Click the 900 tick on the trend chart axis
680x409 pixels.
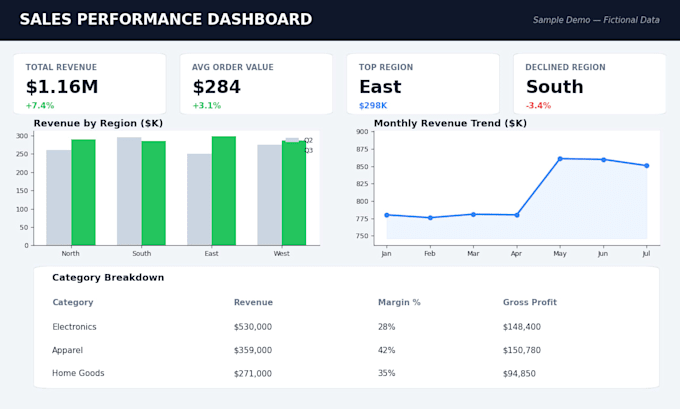click(x=362, y=132)
